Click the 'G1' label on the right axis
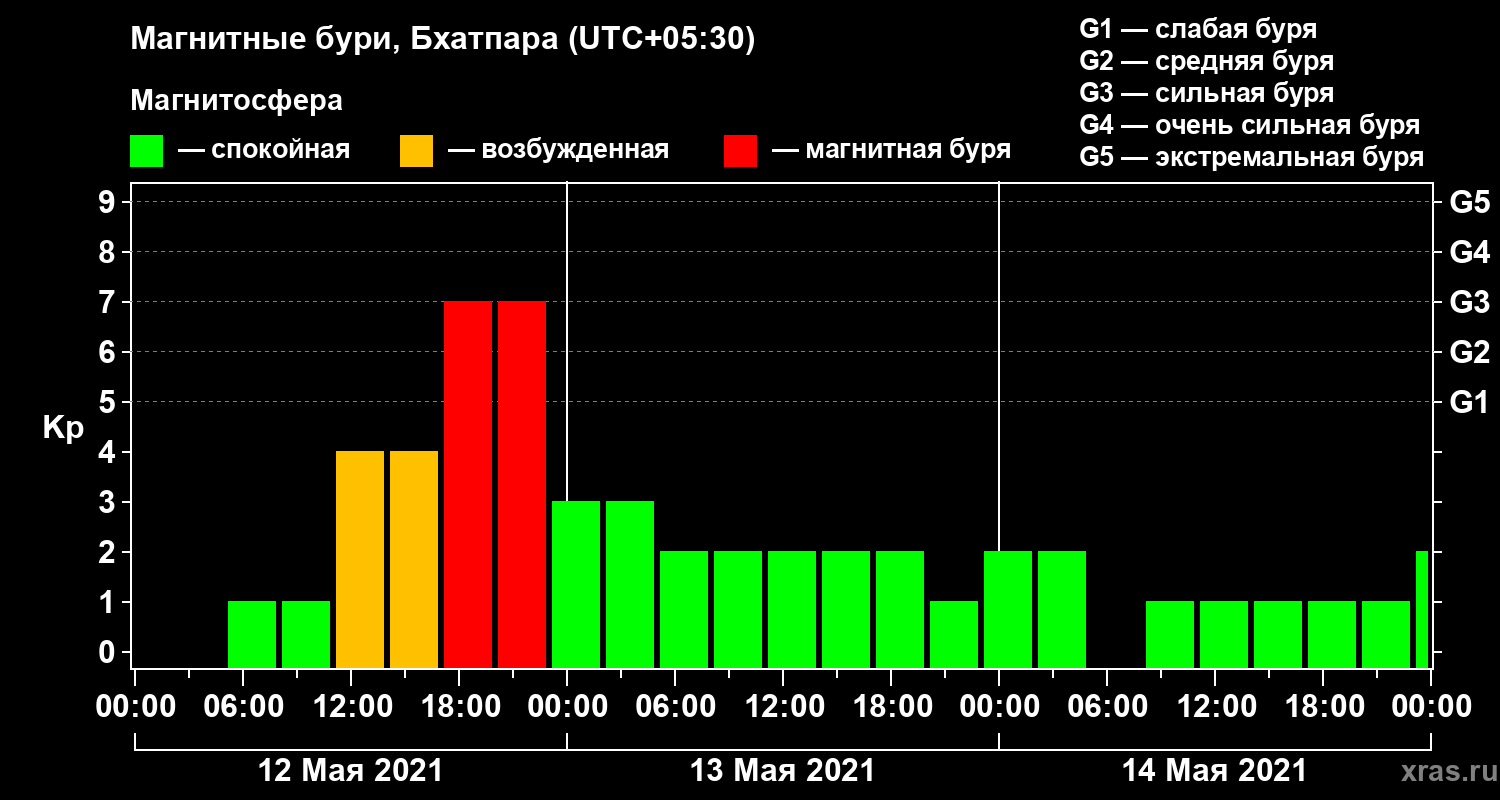 tap(1469, 403)
